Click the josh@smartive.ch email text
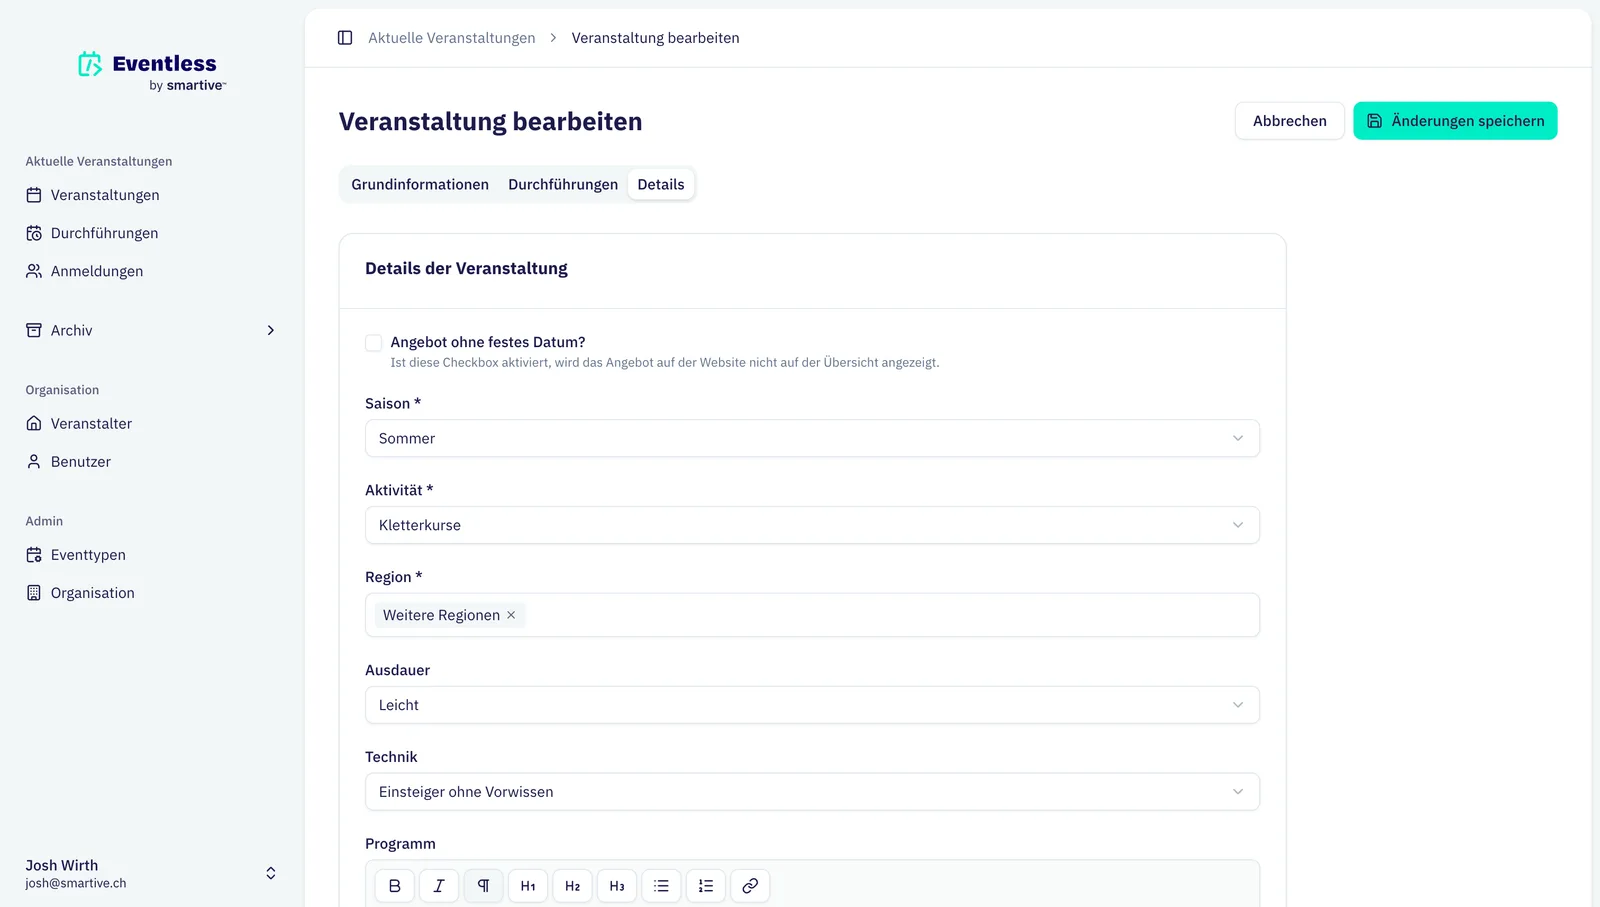This screenshot has width=1600, height=907. tap(76, 884)
